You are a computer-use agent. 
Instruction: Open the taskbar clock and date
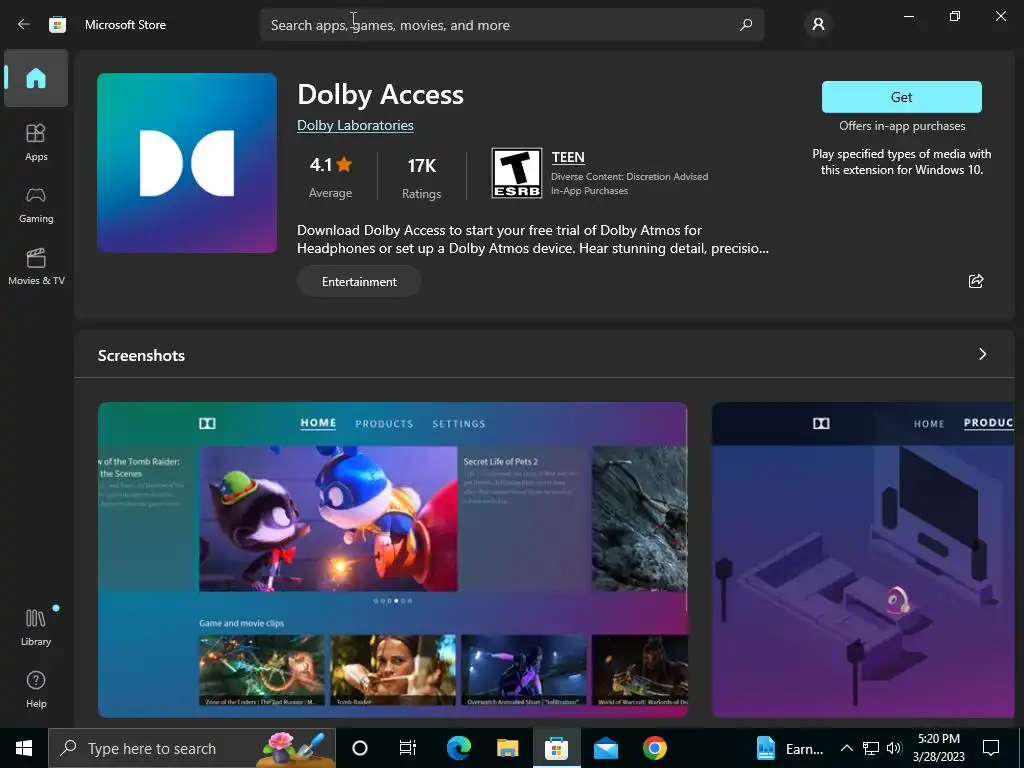[x=939, y=748]
